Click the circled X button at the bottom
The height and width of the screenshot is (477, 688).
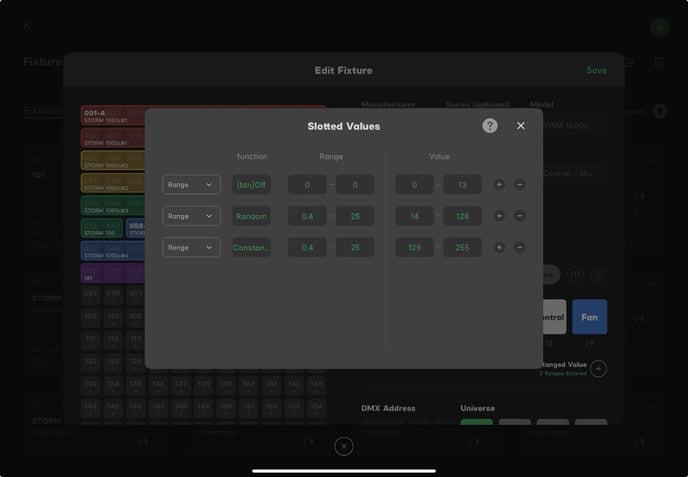coord(344,446)
